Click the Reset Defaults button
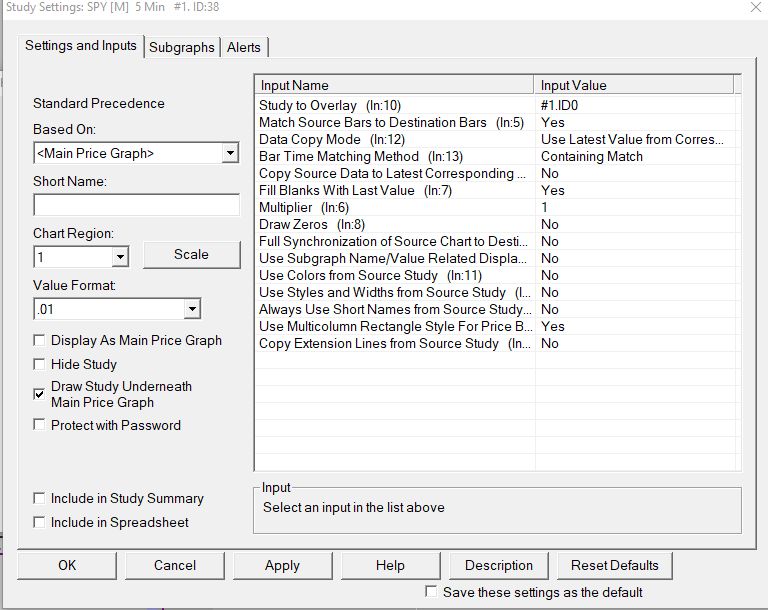768x610 pixels. 614,565
